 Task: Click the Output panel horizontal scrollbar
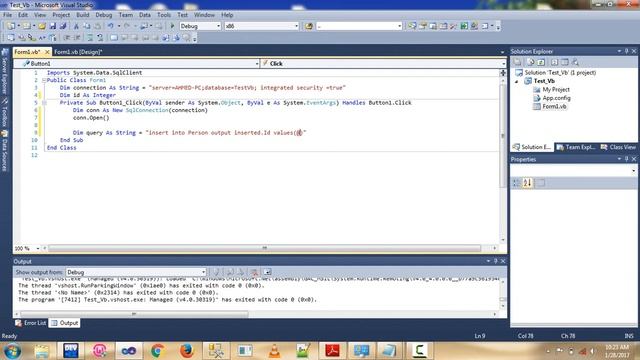134,314
